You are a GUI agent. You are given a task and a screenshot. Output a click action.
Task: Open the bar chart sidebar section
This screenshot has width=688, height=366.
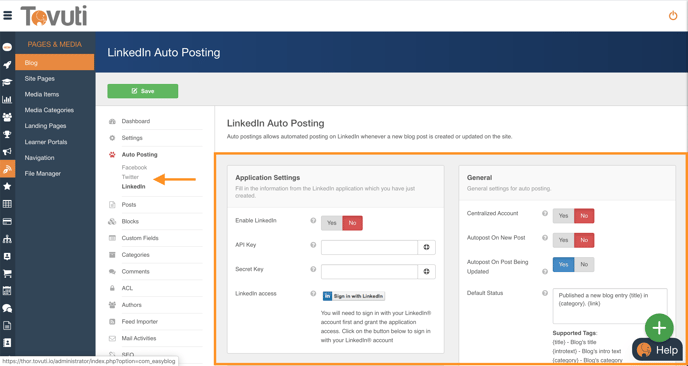click(7, 100)
